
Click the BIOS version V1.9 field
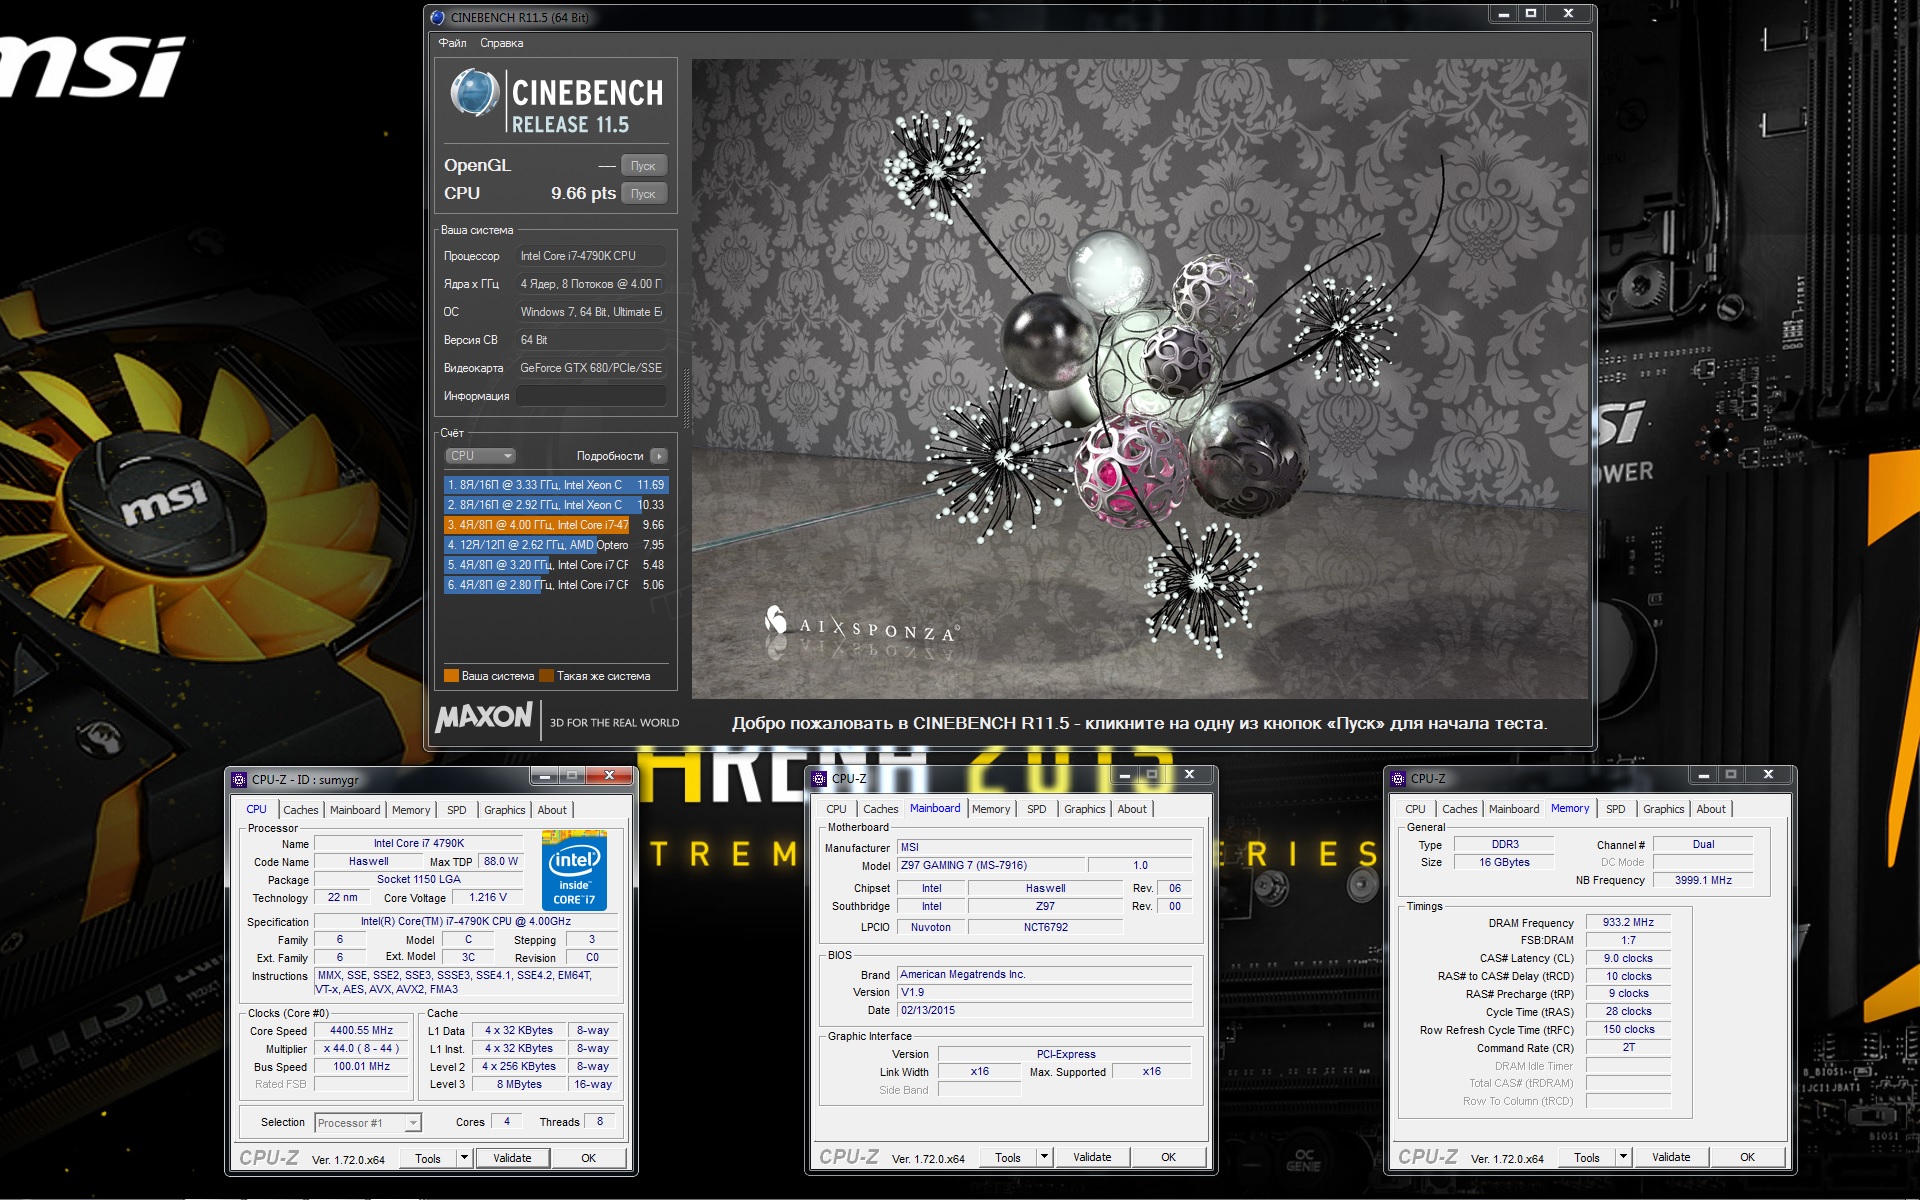(x=1044, y=992)
